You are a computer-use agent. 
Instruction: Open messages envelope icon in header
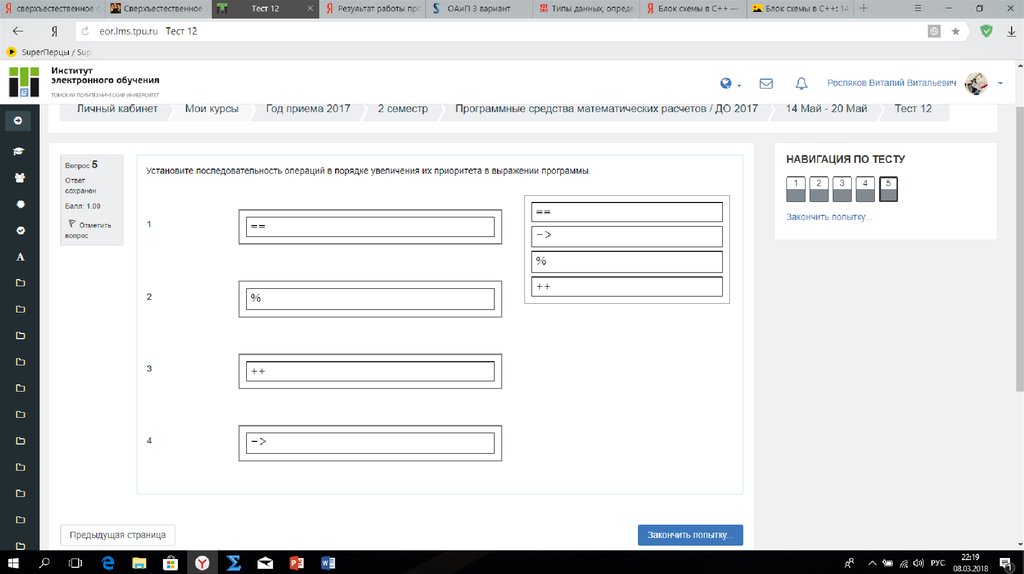tap(766, 84)
